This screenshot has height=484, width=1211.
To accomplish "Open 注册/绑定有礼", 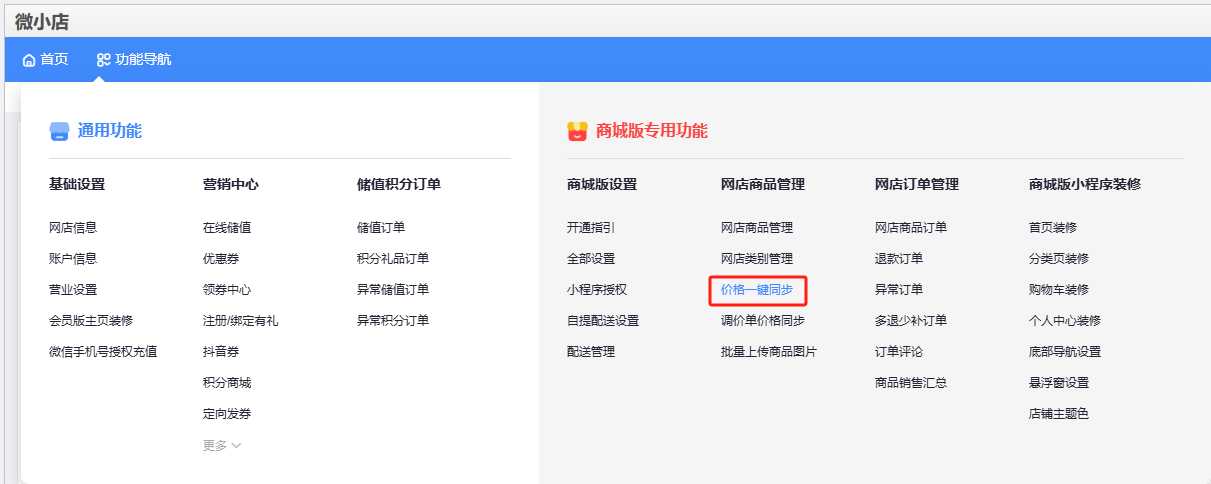I will click(x=241, y=321).
